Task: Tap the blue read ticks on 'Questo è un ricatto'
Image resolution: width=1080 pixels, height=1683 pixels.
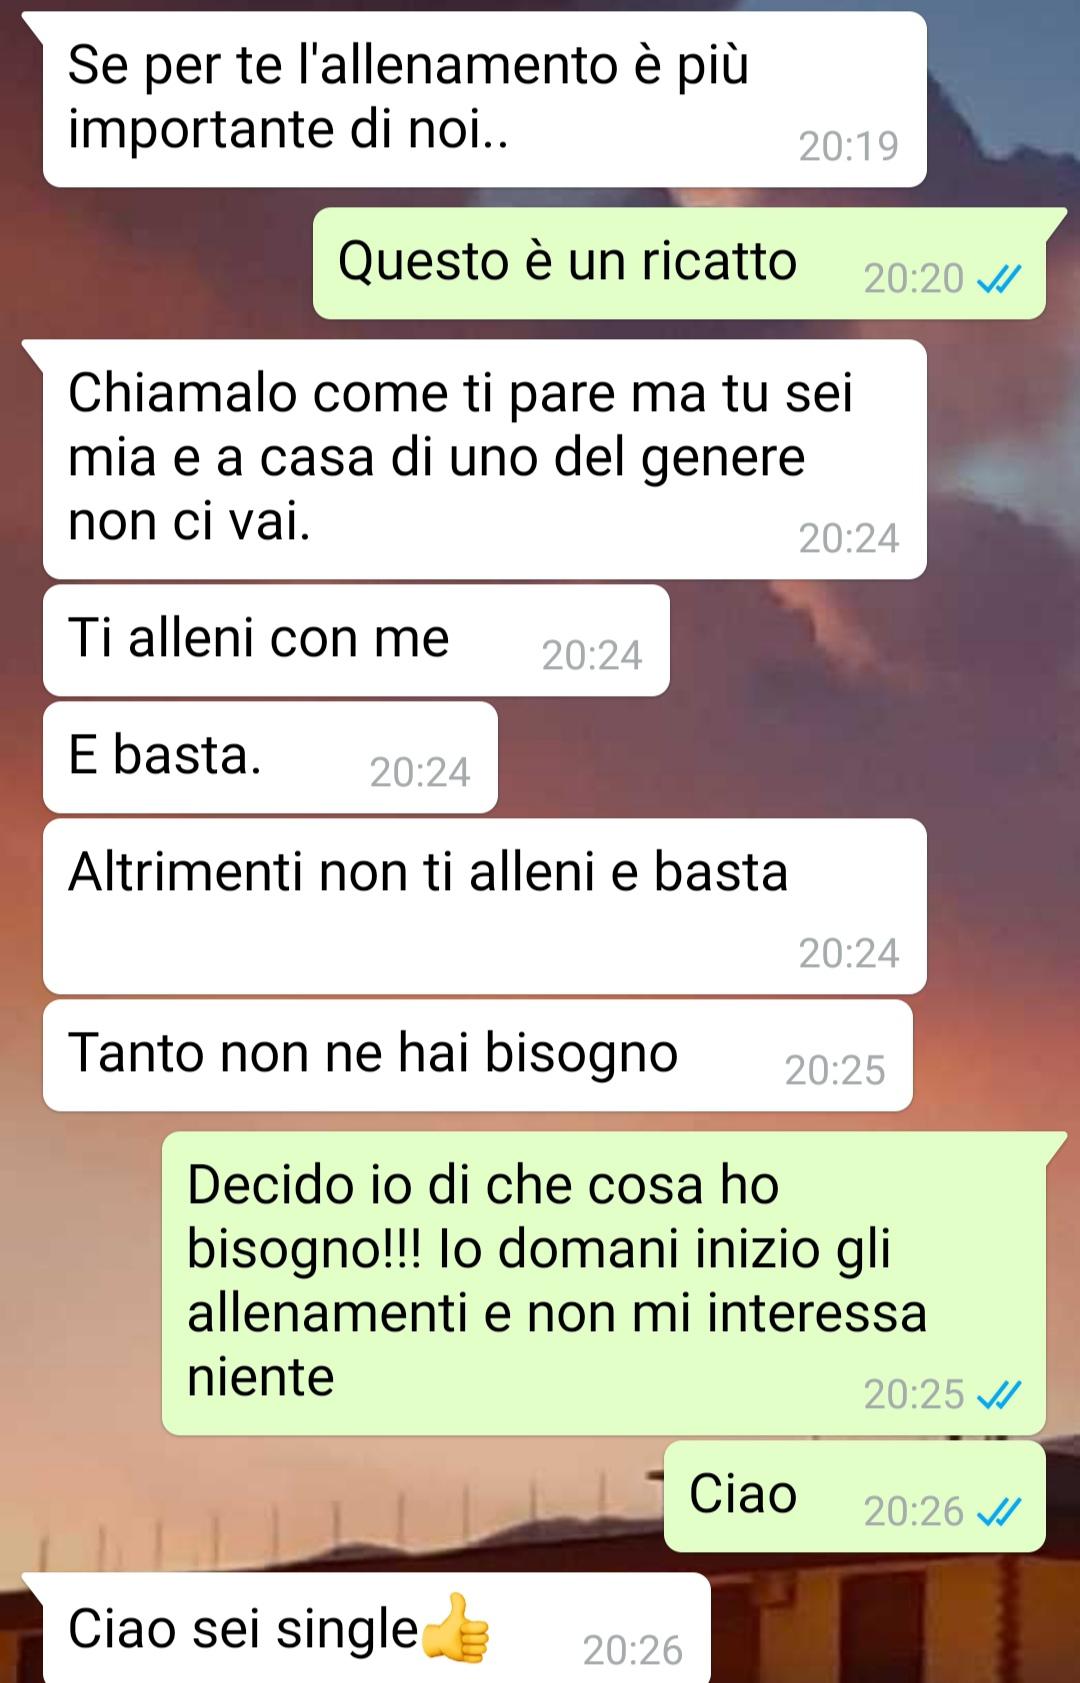Action: (999, 279)
